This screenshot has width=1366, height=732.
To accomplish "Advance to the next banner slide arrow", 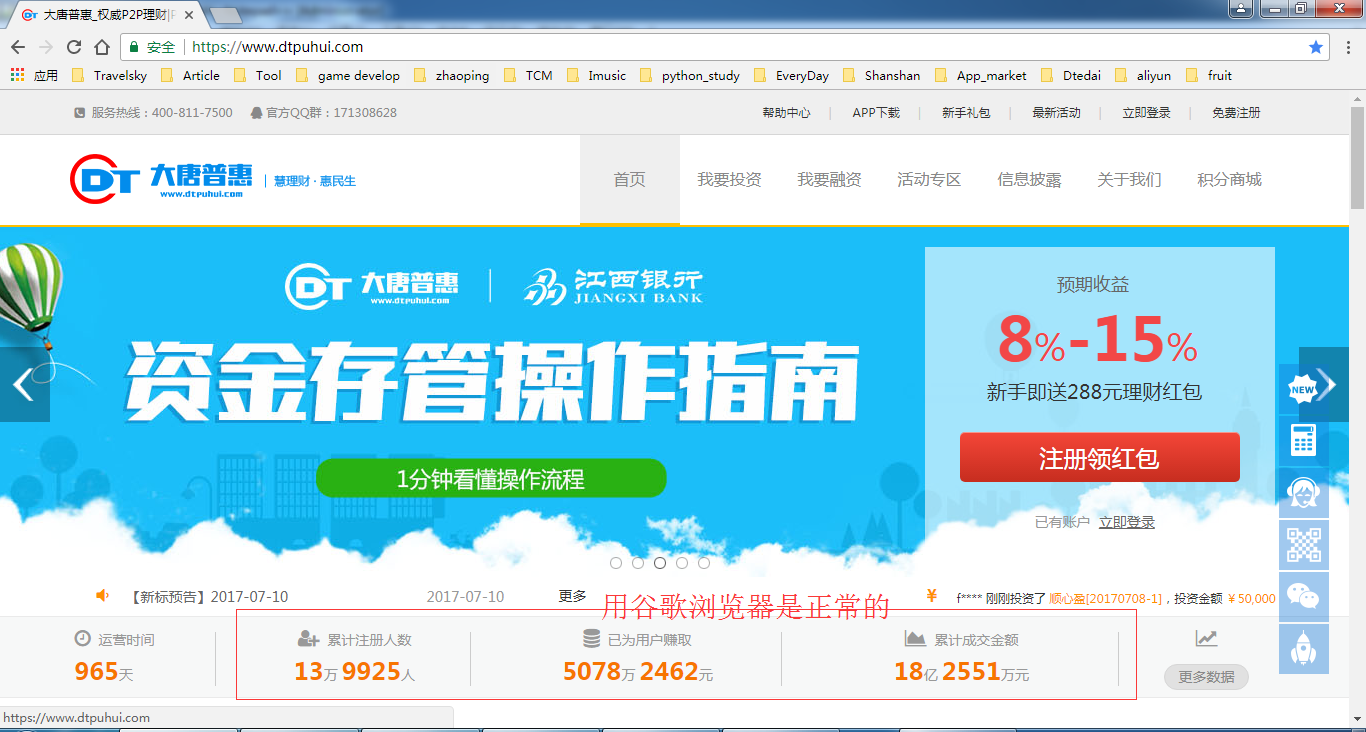I will (x=1325, y=385).
